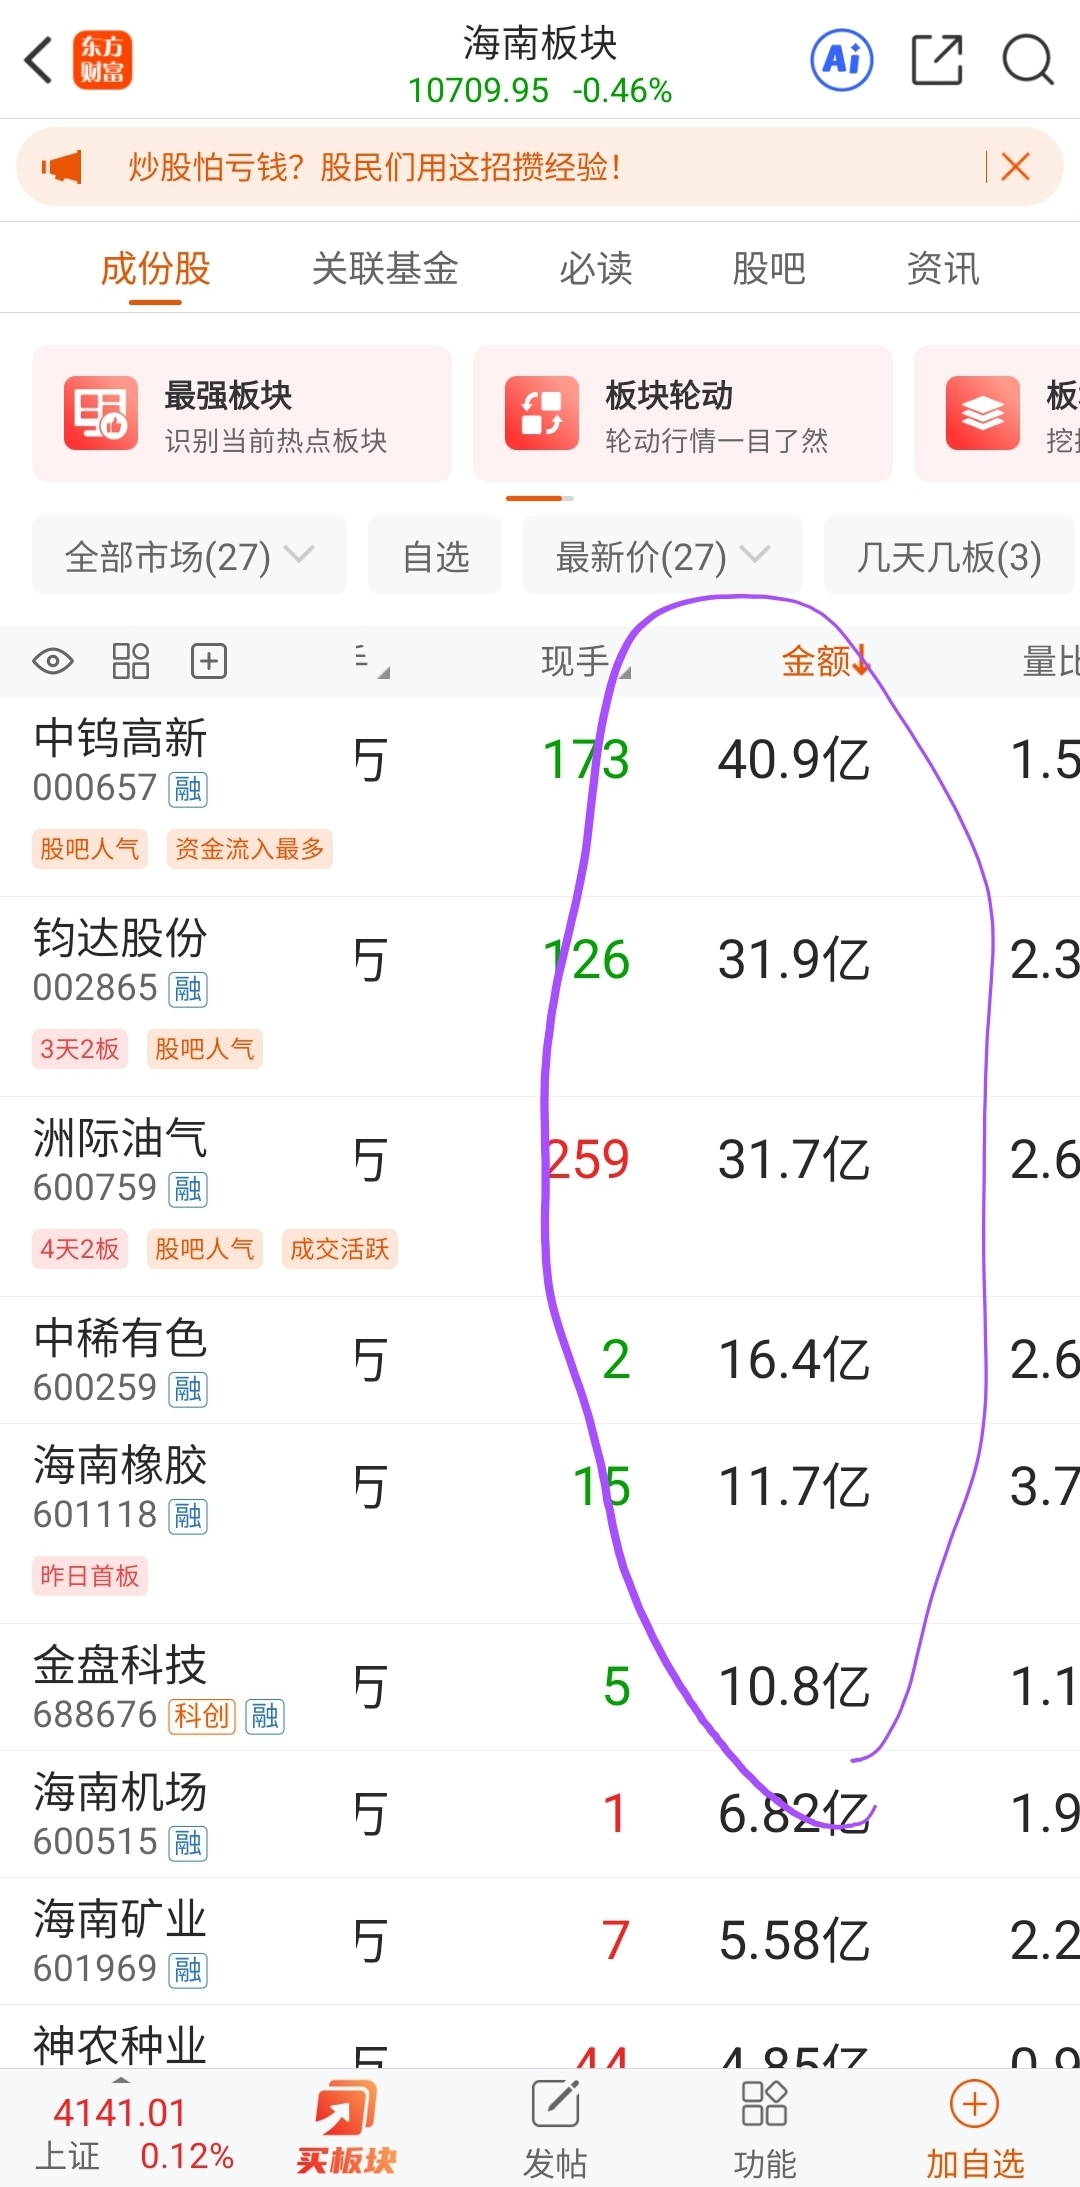The height and width of the screenshot is (2187, 1080).
Task: Tap the 买板块 bottom icon
Action: click(x=346, y=2127)
